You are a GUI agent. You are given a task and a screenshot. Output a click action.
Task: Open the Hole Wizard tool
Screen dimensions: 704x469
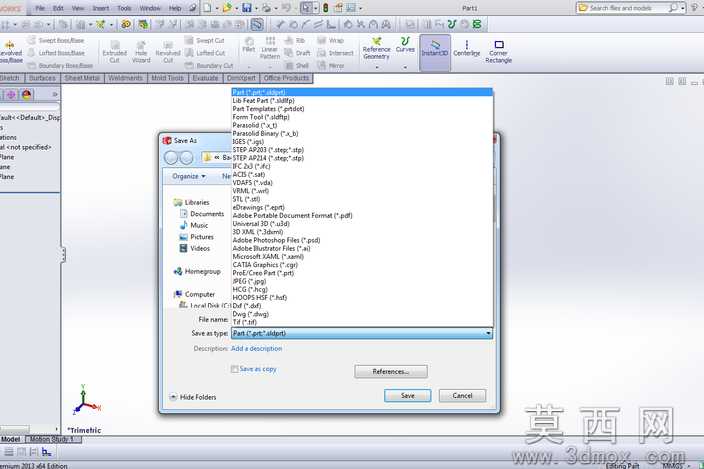click(x=141, y=52)
